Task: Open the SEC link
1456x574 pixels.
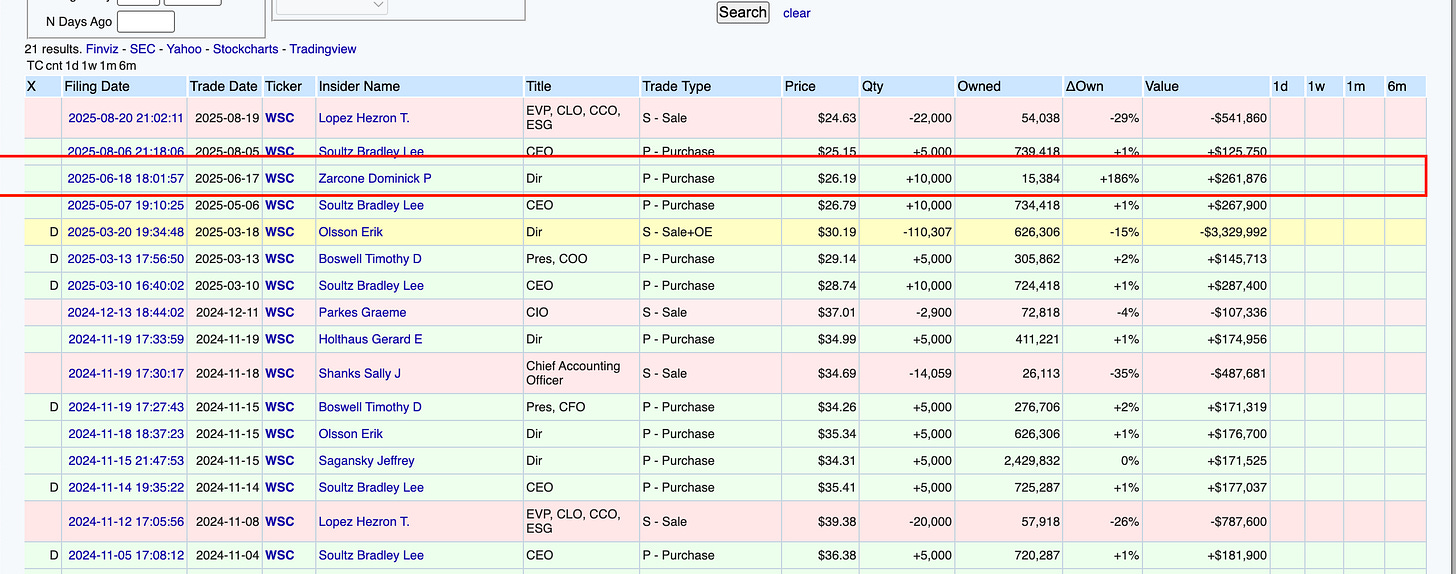Action: (143, 49)
